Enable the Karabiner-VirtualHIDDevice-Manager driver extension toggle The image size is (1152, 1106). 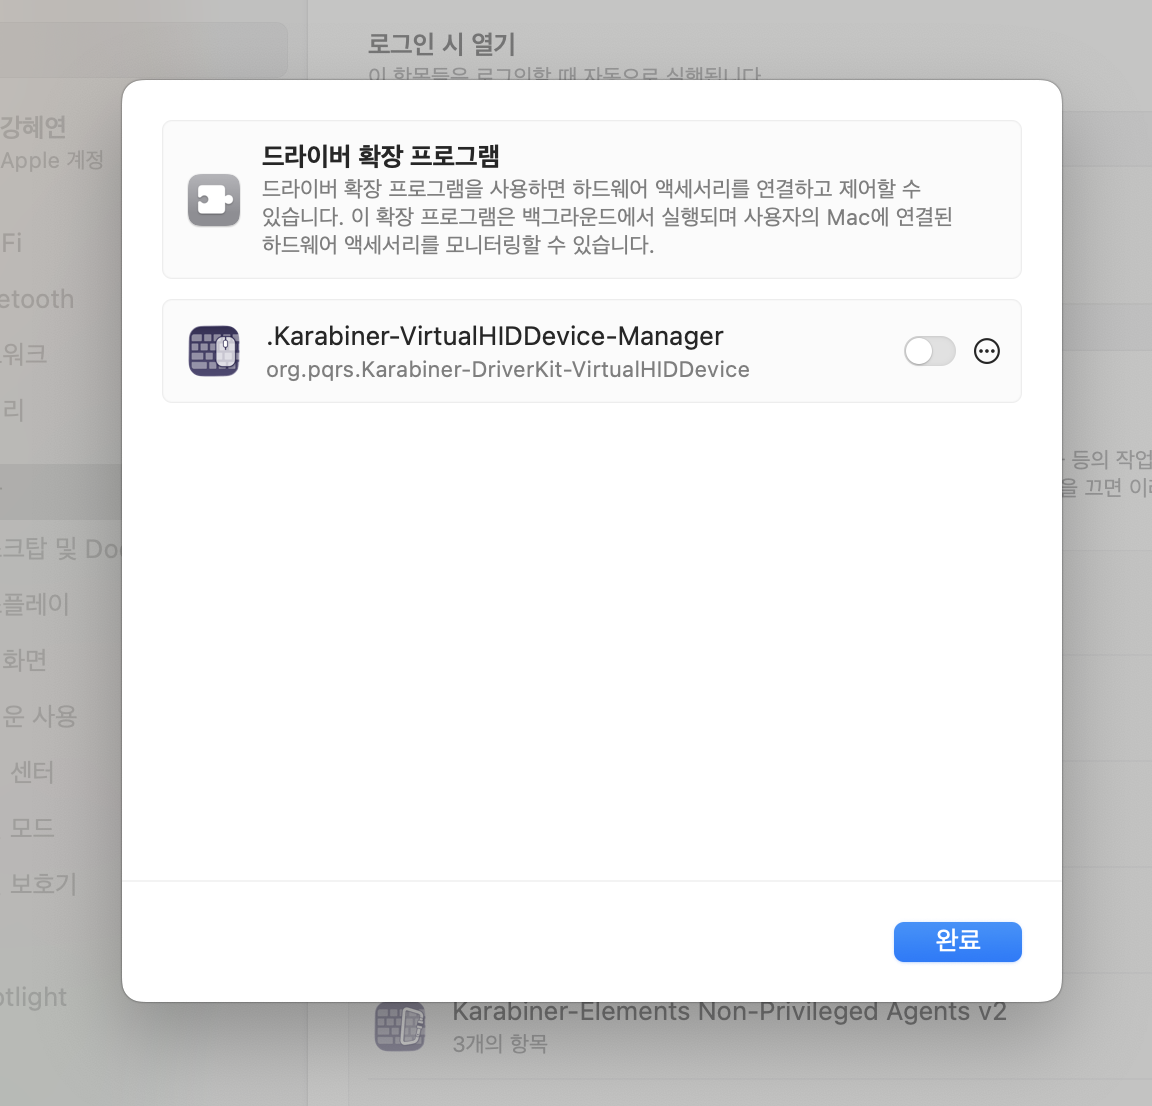(x=929, y=351)
